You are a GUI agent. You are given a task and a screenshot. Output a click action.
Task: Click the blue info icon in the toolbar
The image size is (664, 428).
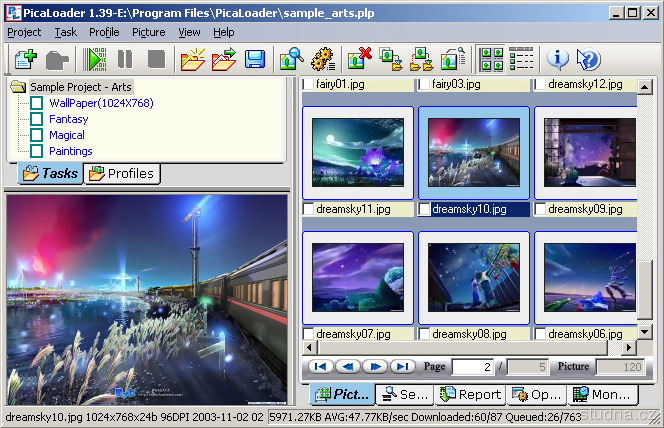coord(558,58)
